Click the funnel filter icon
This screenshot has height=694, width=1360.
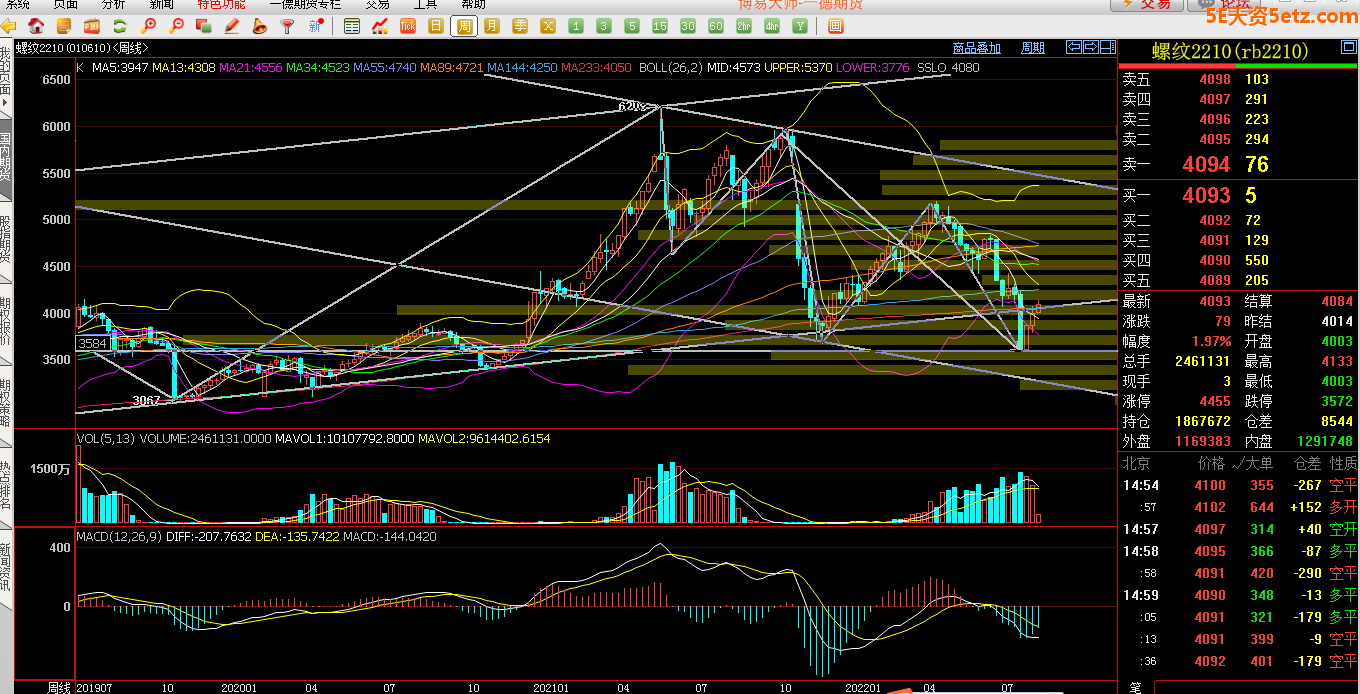pos(287,26)
